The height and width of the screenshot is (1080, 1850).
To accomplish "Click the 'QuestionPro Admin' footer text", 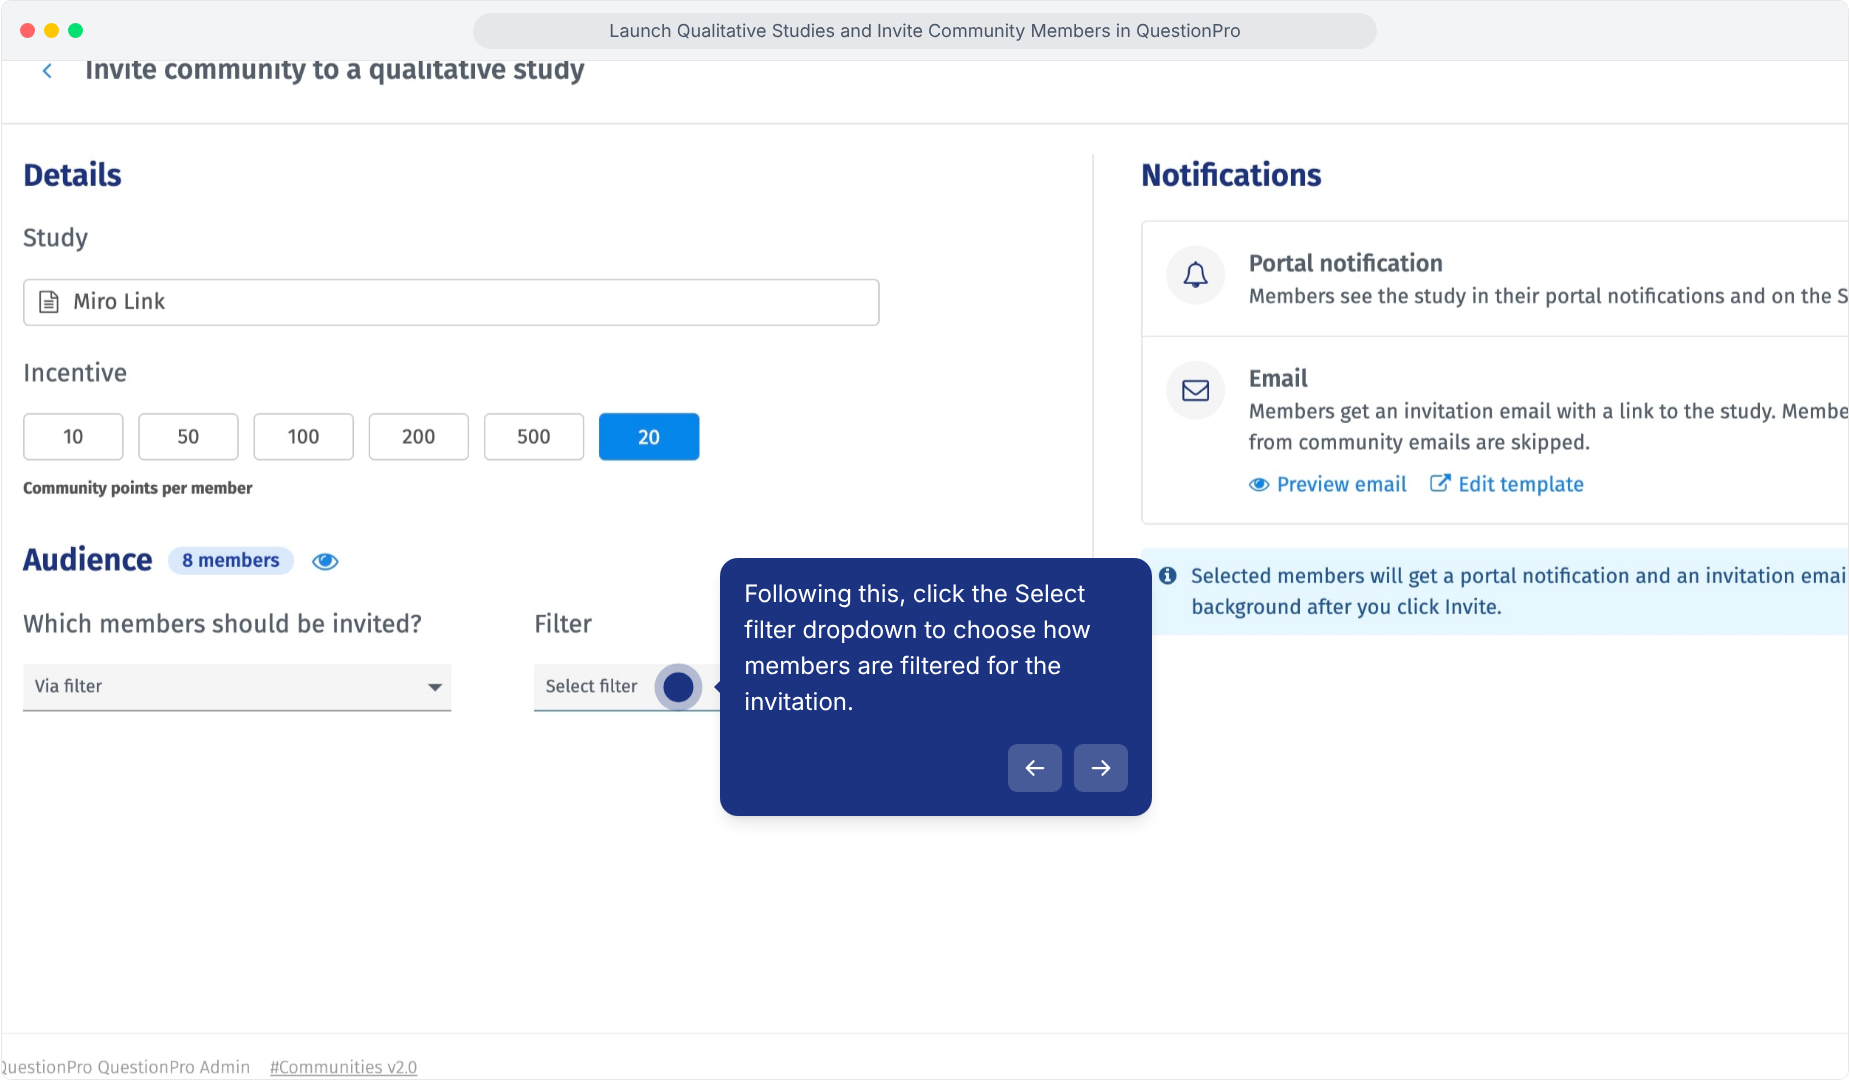I will [x=174, y=1067].
